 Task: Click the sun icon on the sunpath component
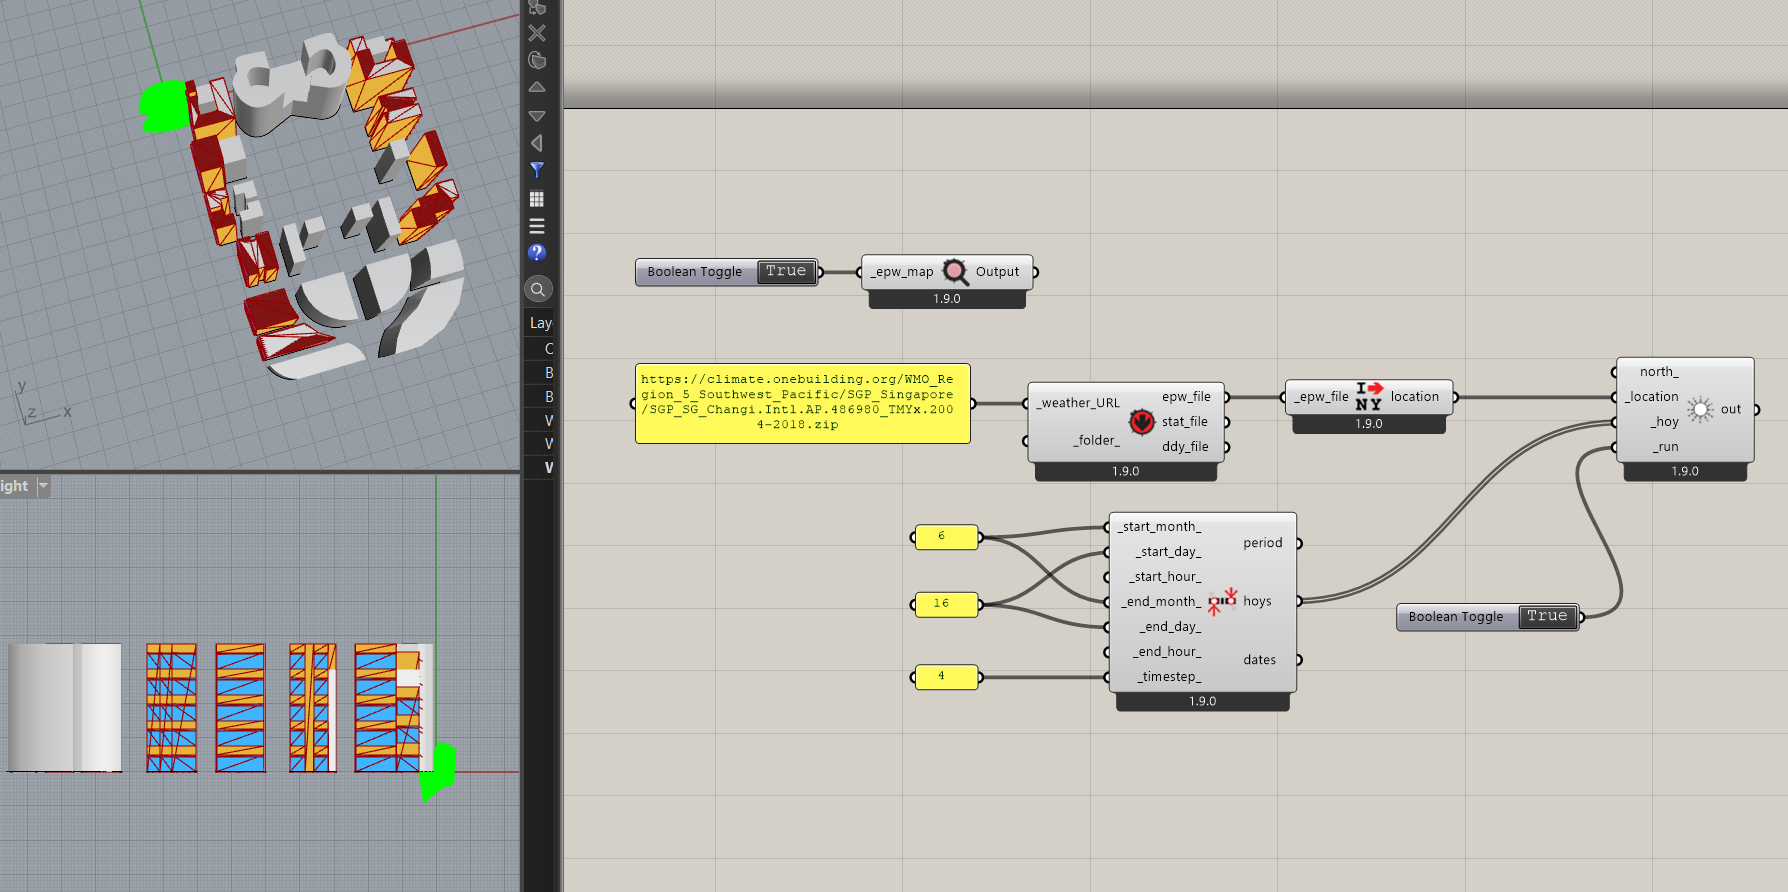1699,409
